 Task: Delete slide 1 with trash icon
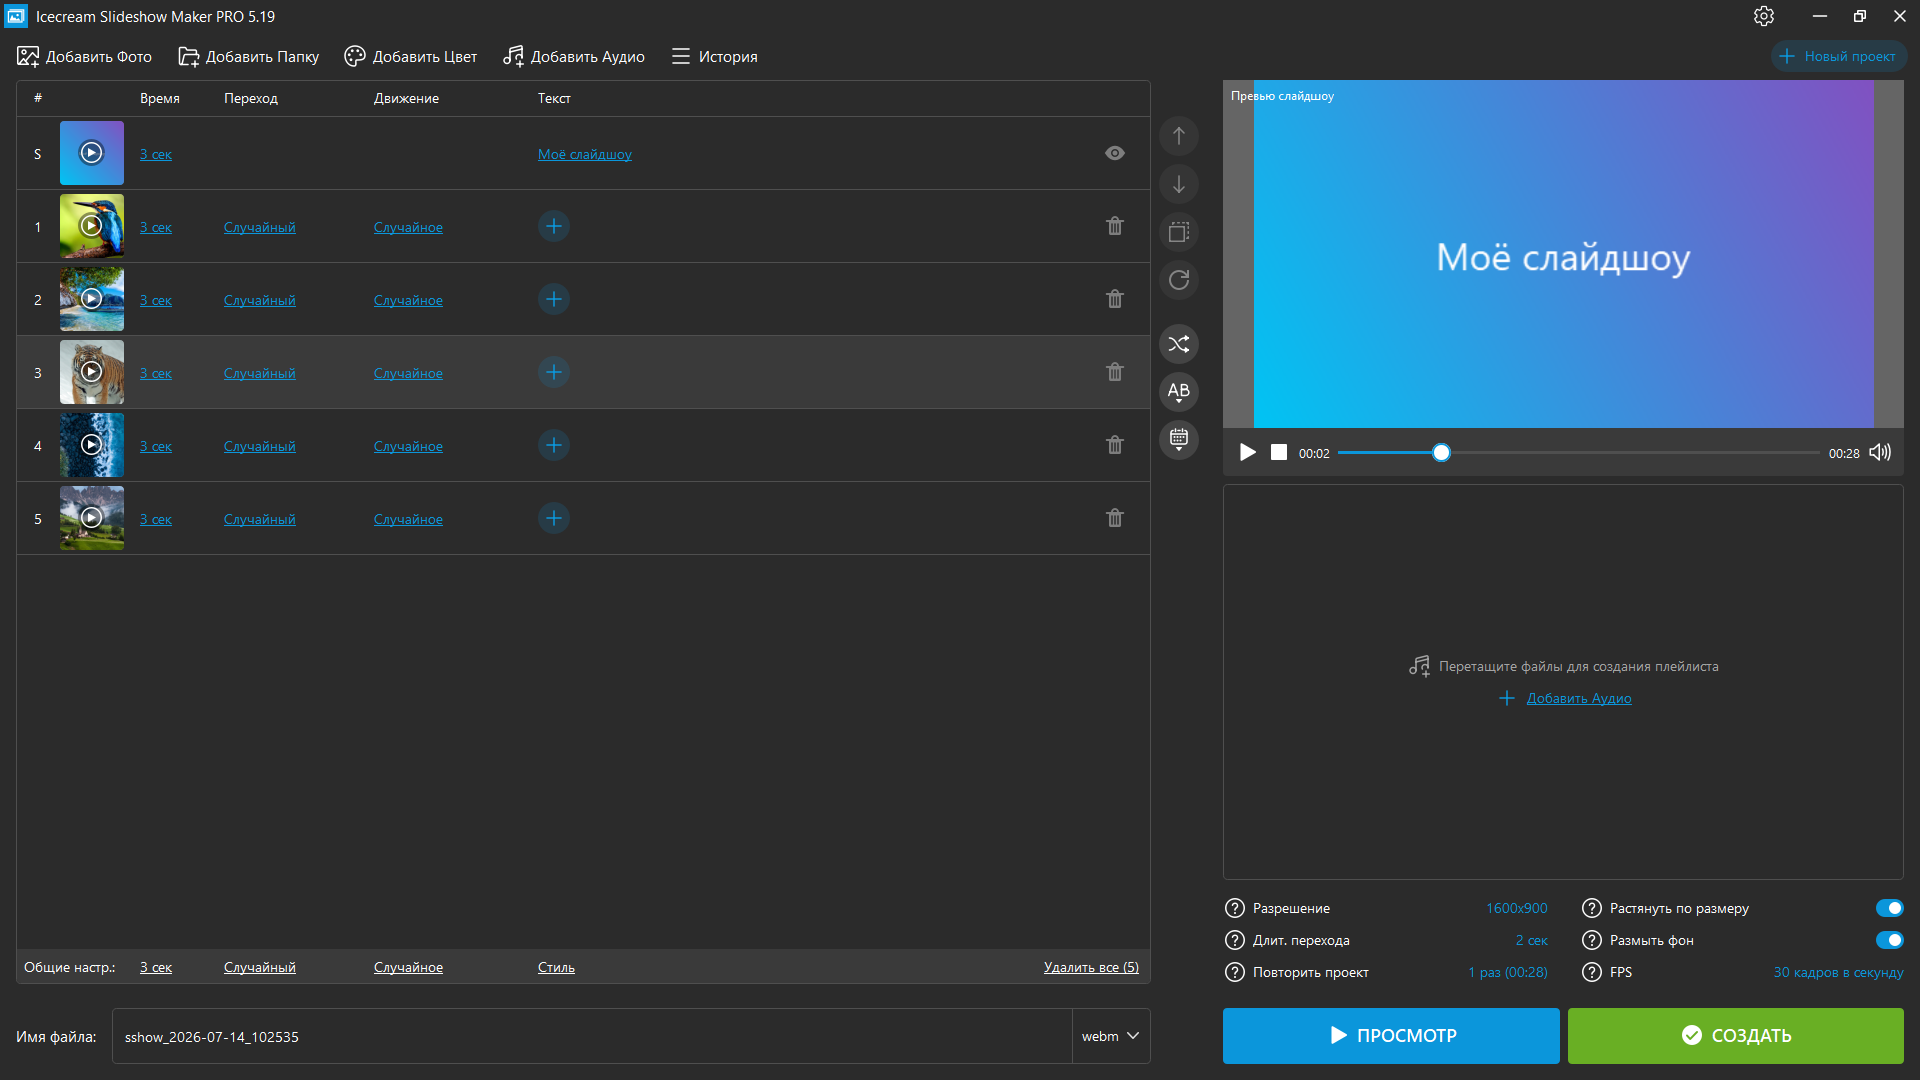1115,226
